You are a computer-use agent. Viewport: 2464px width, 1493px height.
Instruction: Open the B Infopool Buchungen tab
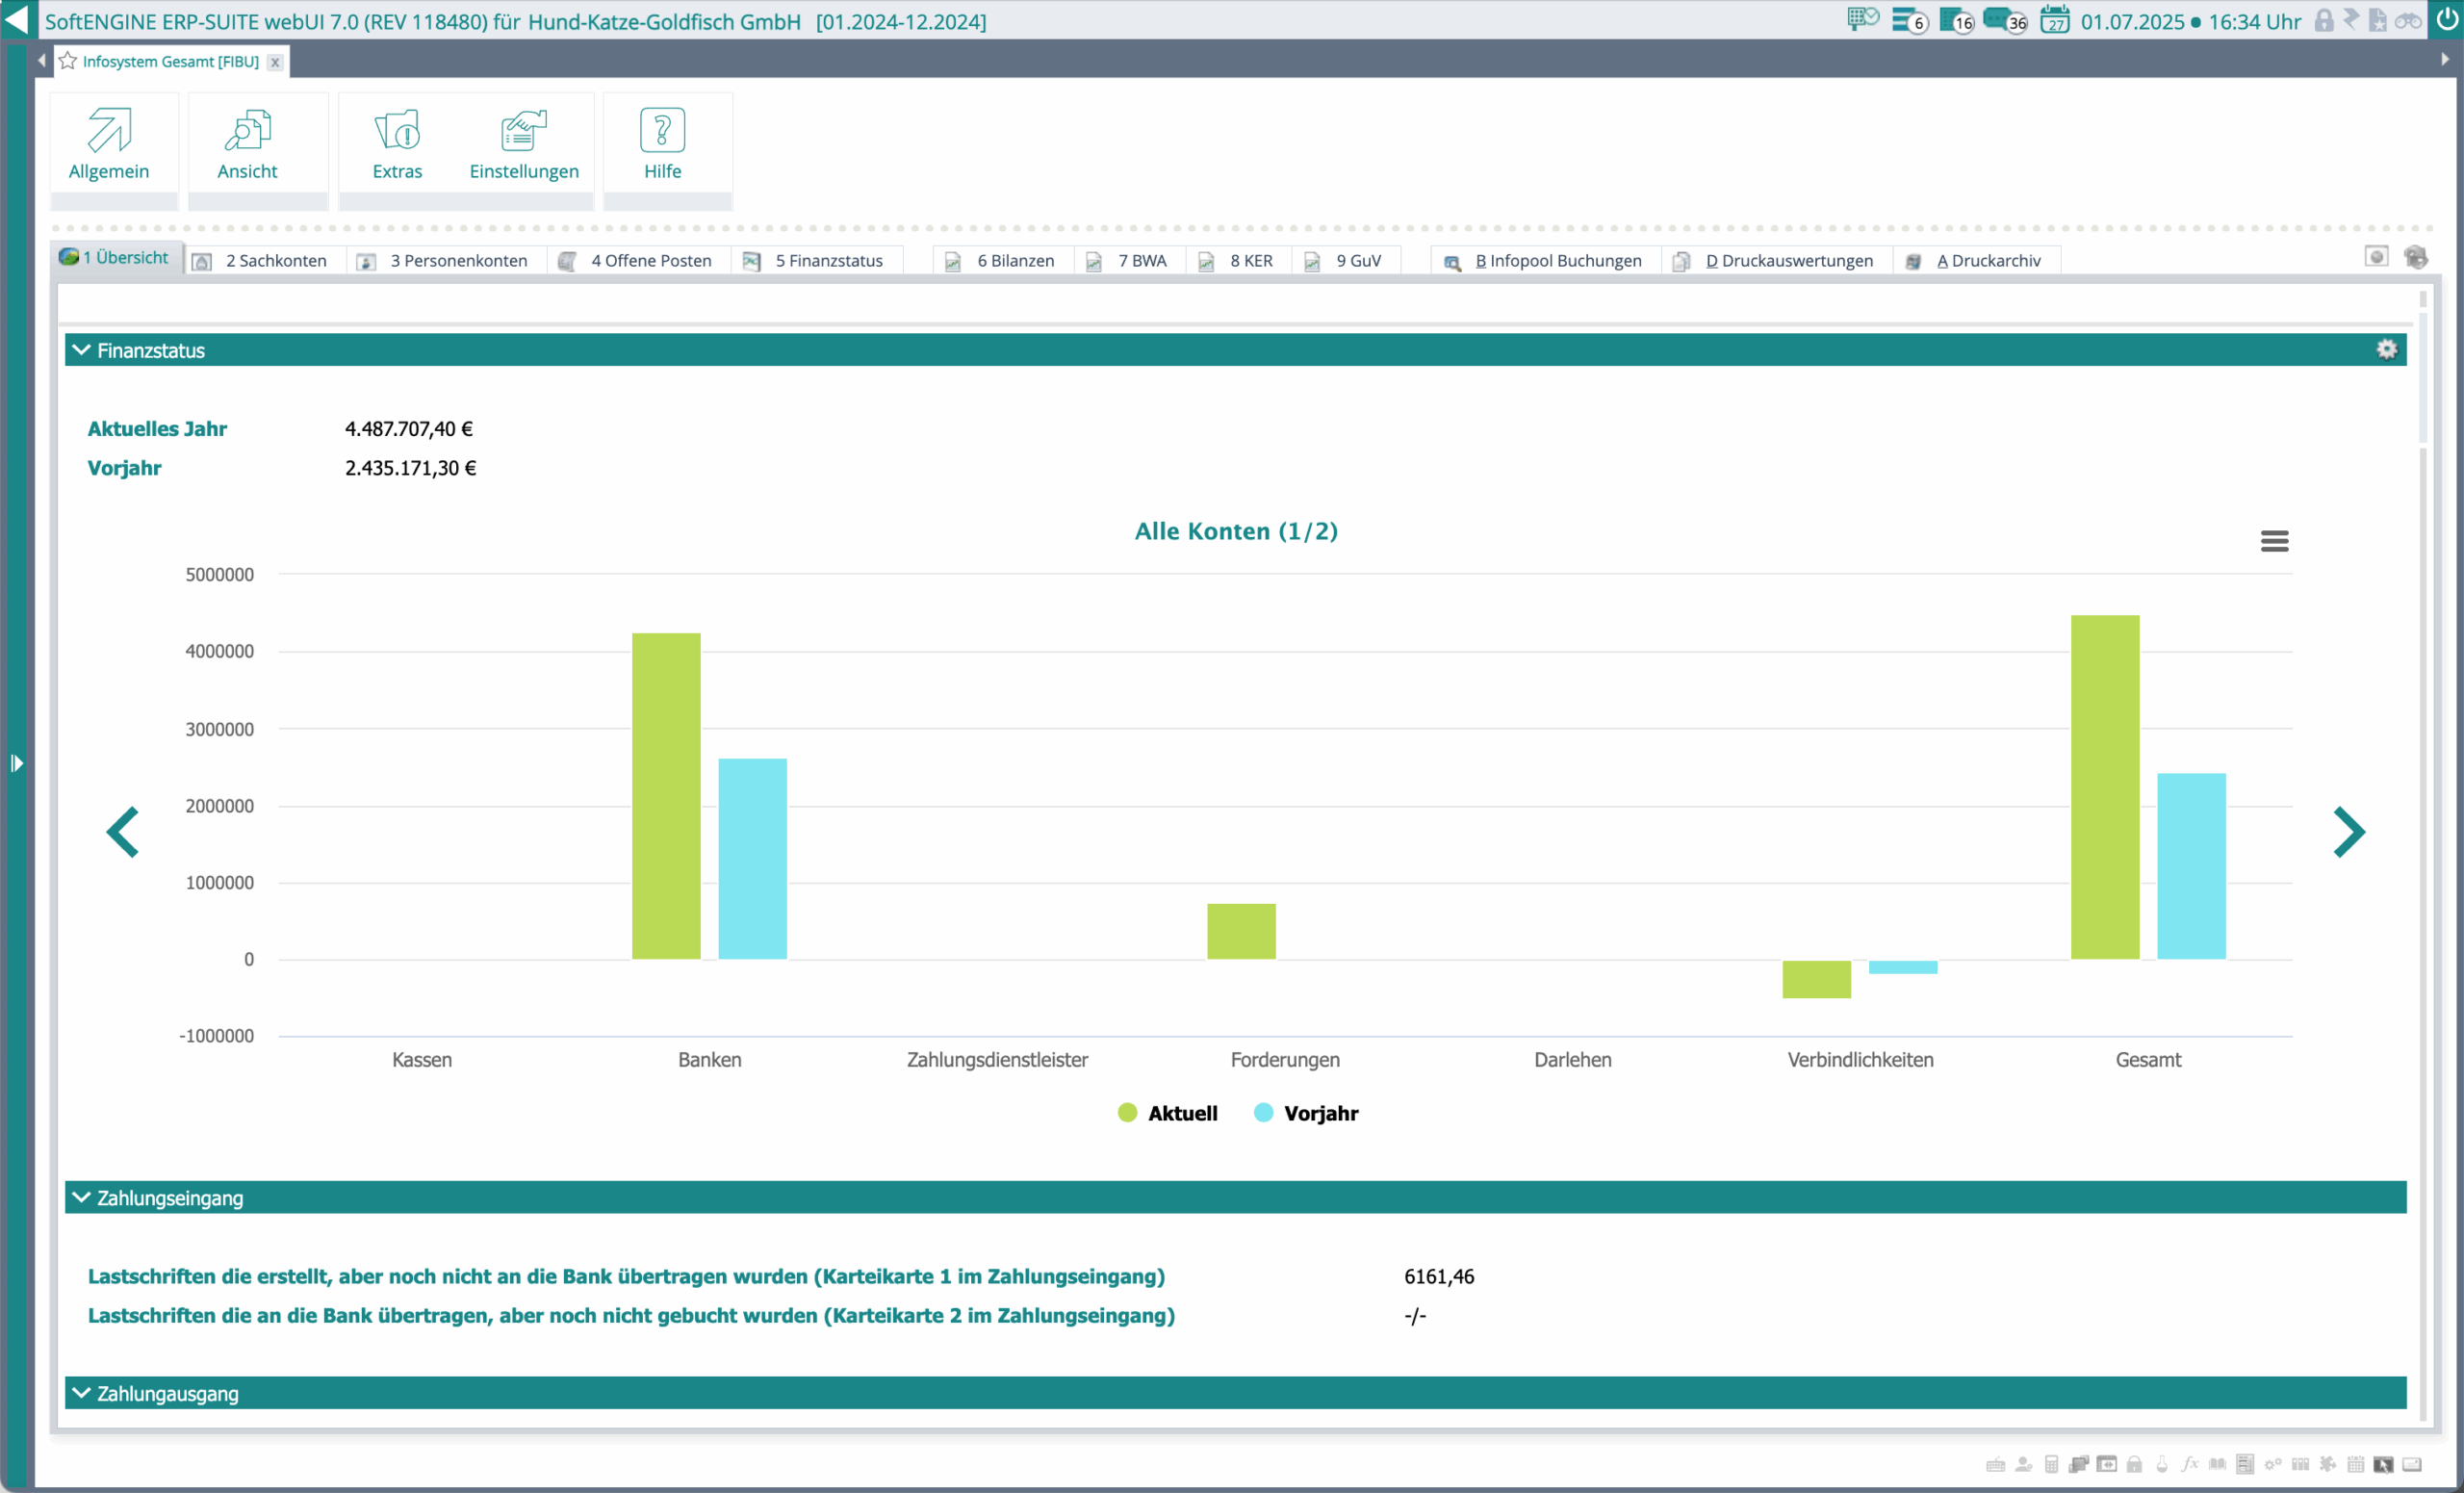(x=1546, y=261)
